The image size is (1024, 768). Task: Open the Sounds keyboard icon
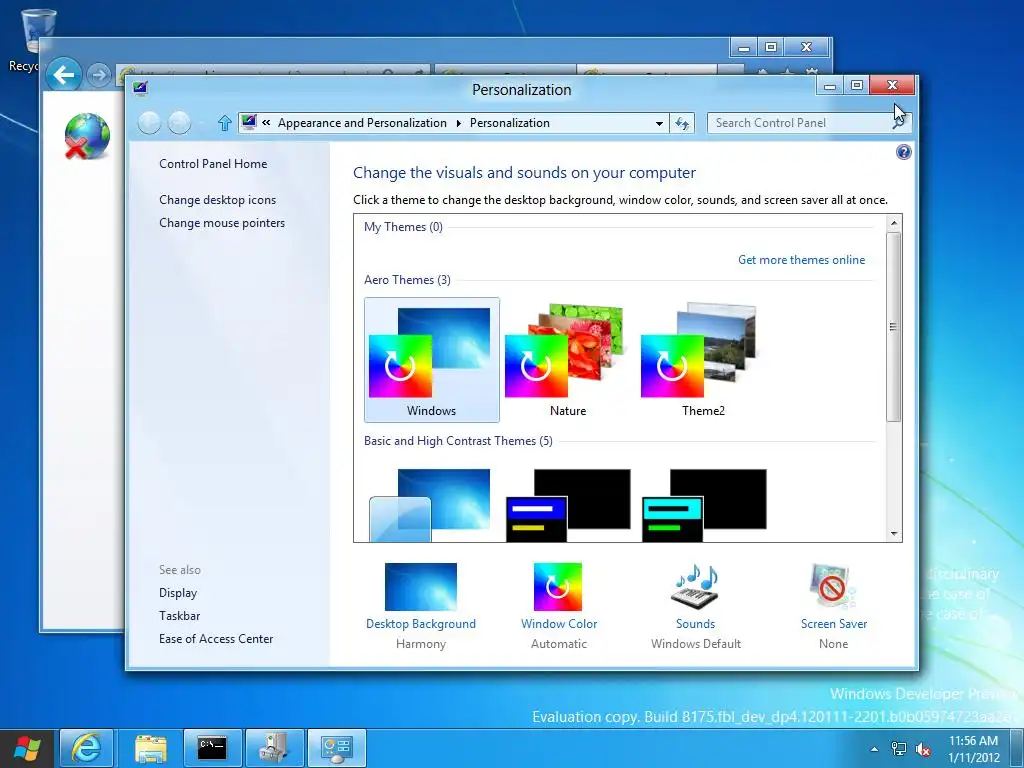click(x=696, y=585)
